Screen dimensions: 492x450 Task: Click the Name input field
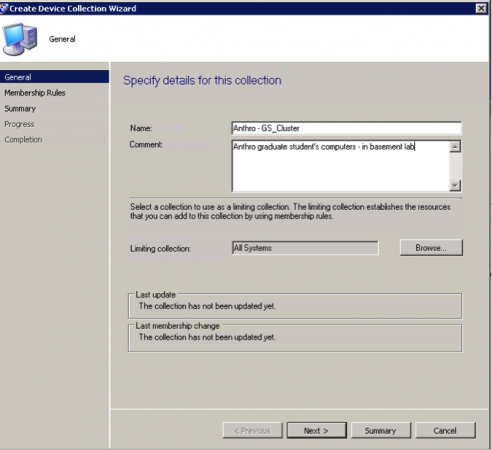coord(346,128)
